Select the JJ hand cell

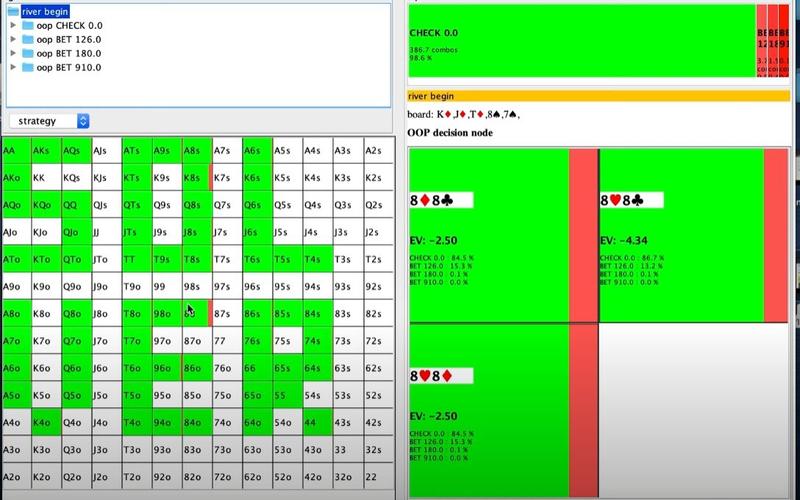pos(107,232)
